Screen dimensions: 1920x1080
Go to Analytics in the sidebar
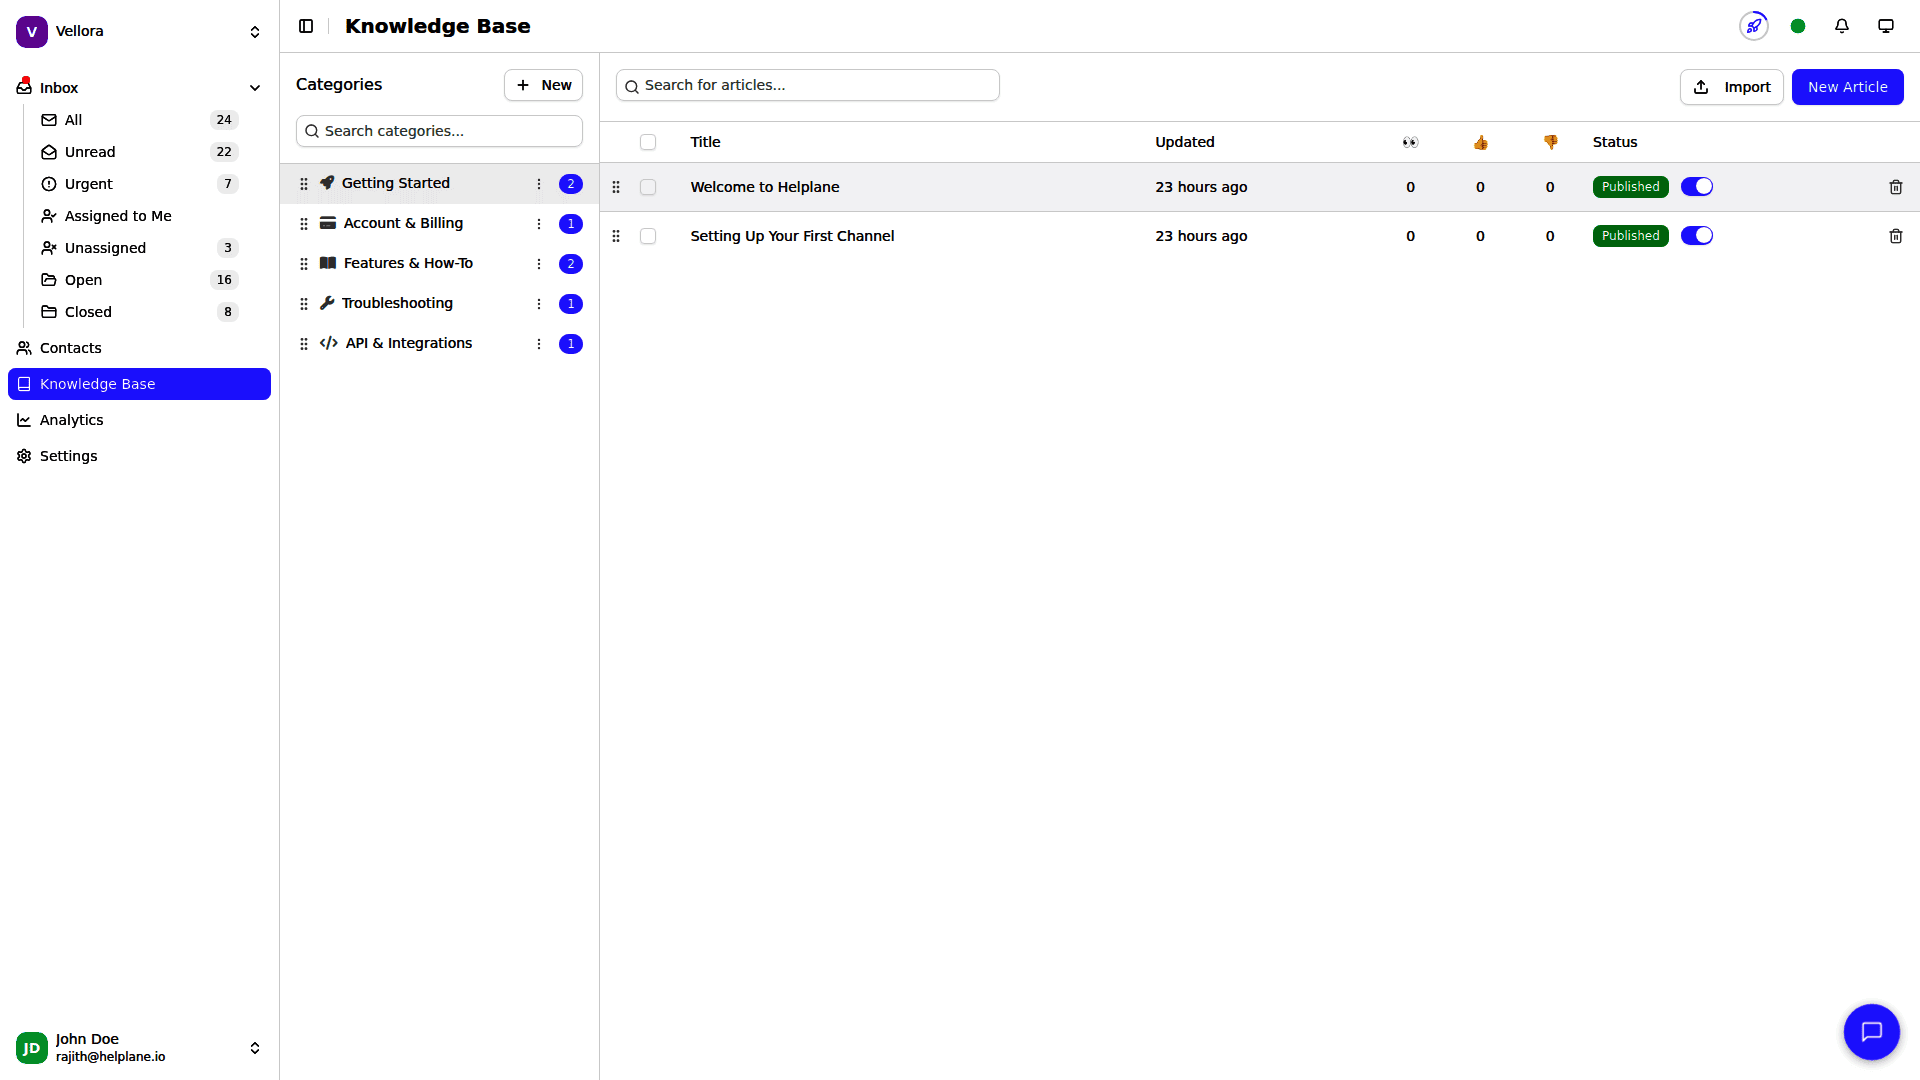71,420
